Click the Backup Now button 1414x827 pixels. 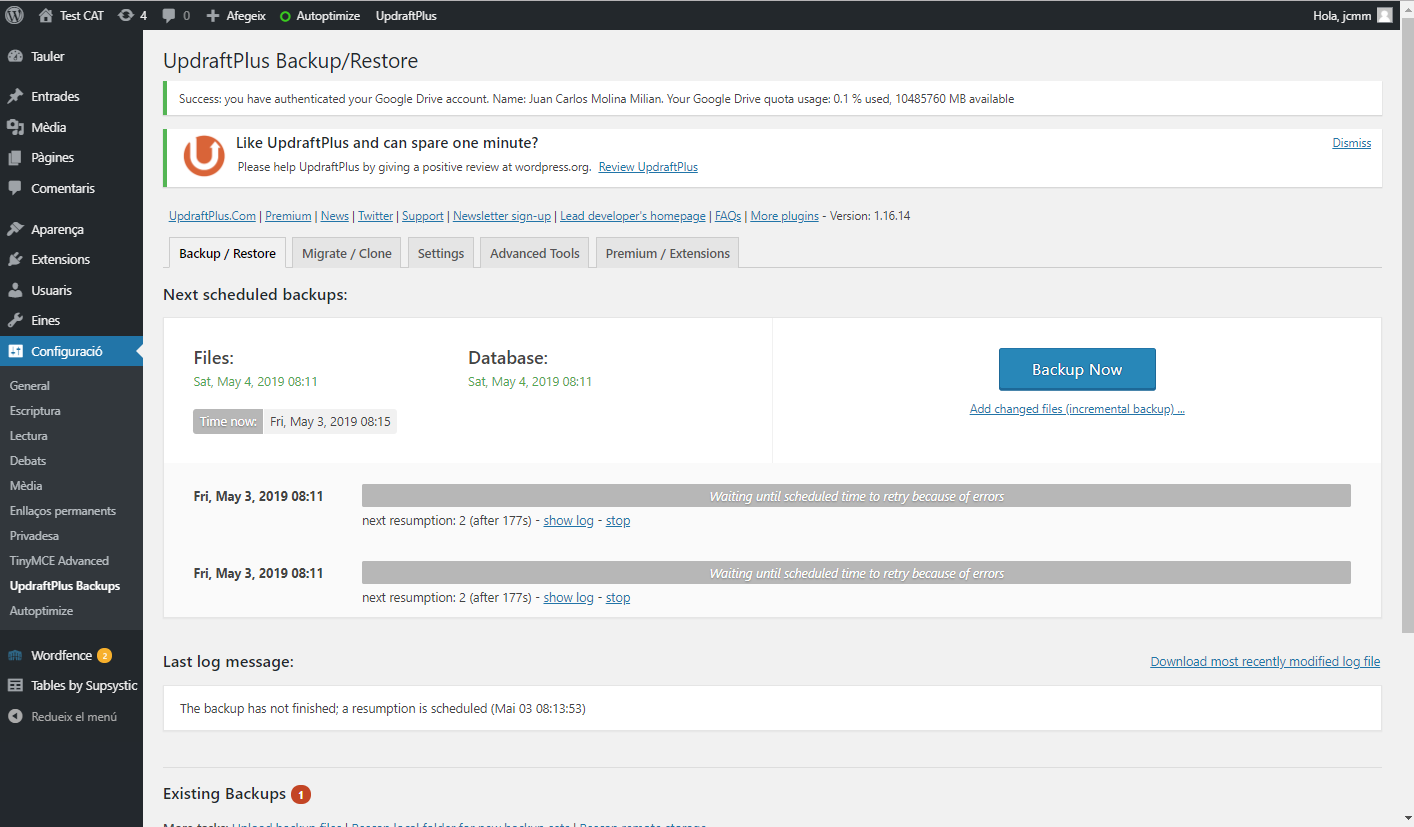(x=1077, y=369)
